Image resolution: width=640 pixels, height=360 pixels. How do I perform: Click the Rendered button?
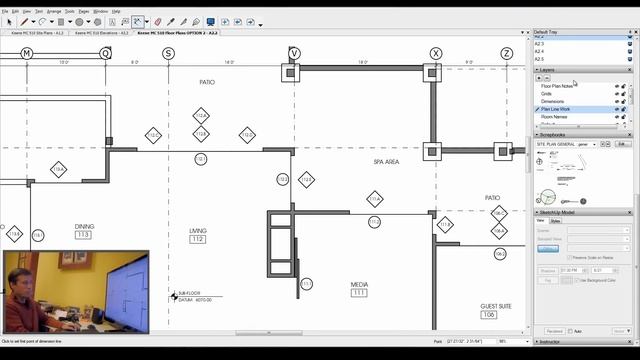(x=554, y=331)
